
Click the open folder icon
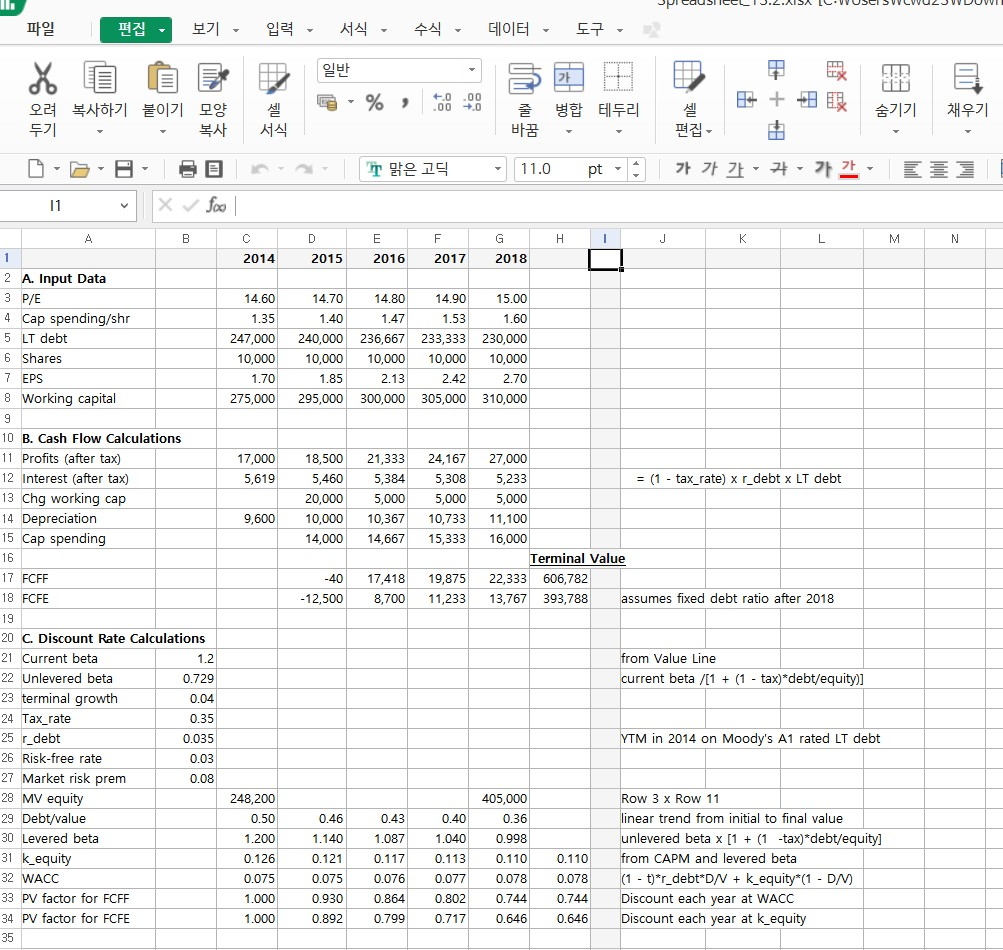coord(80,170)
